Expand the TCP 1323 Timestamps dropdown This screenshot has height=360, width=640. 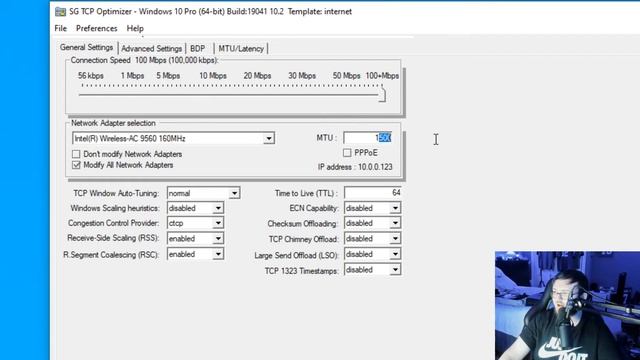point(372,270)
